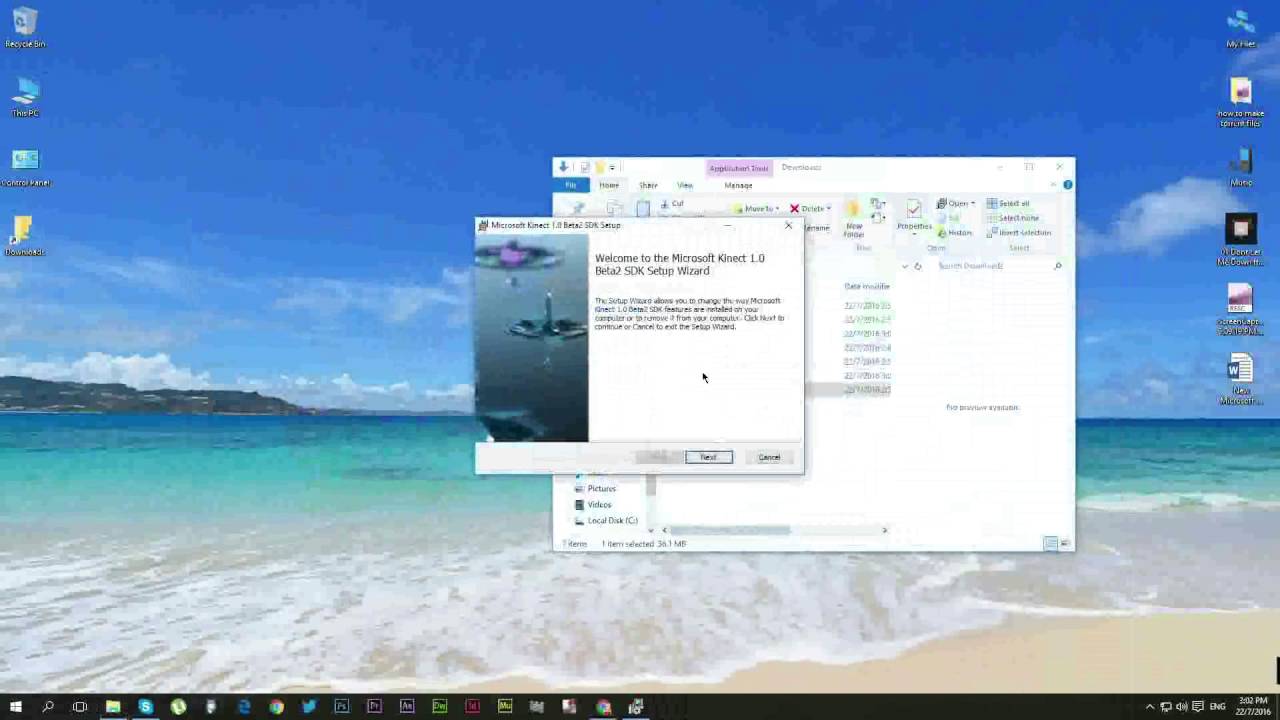The height and width of the screenshot is (720, 1280).
Task: Open the Properties checkmark icon
Action: pyautogui.click(x=914, y=207)
